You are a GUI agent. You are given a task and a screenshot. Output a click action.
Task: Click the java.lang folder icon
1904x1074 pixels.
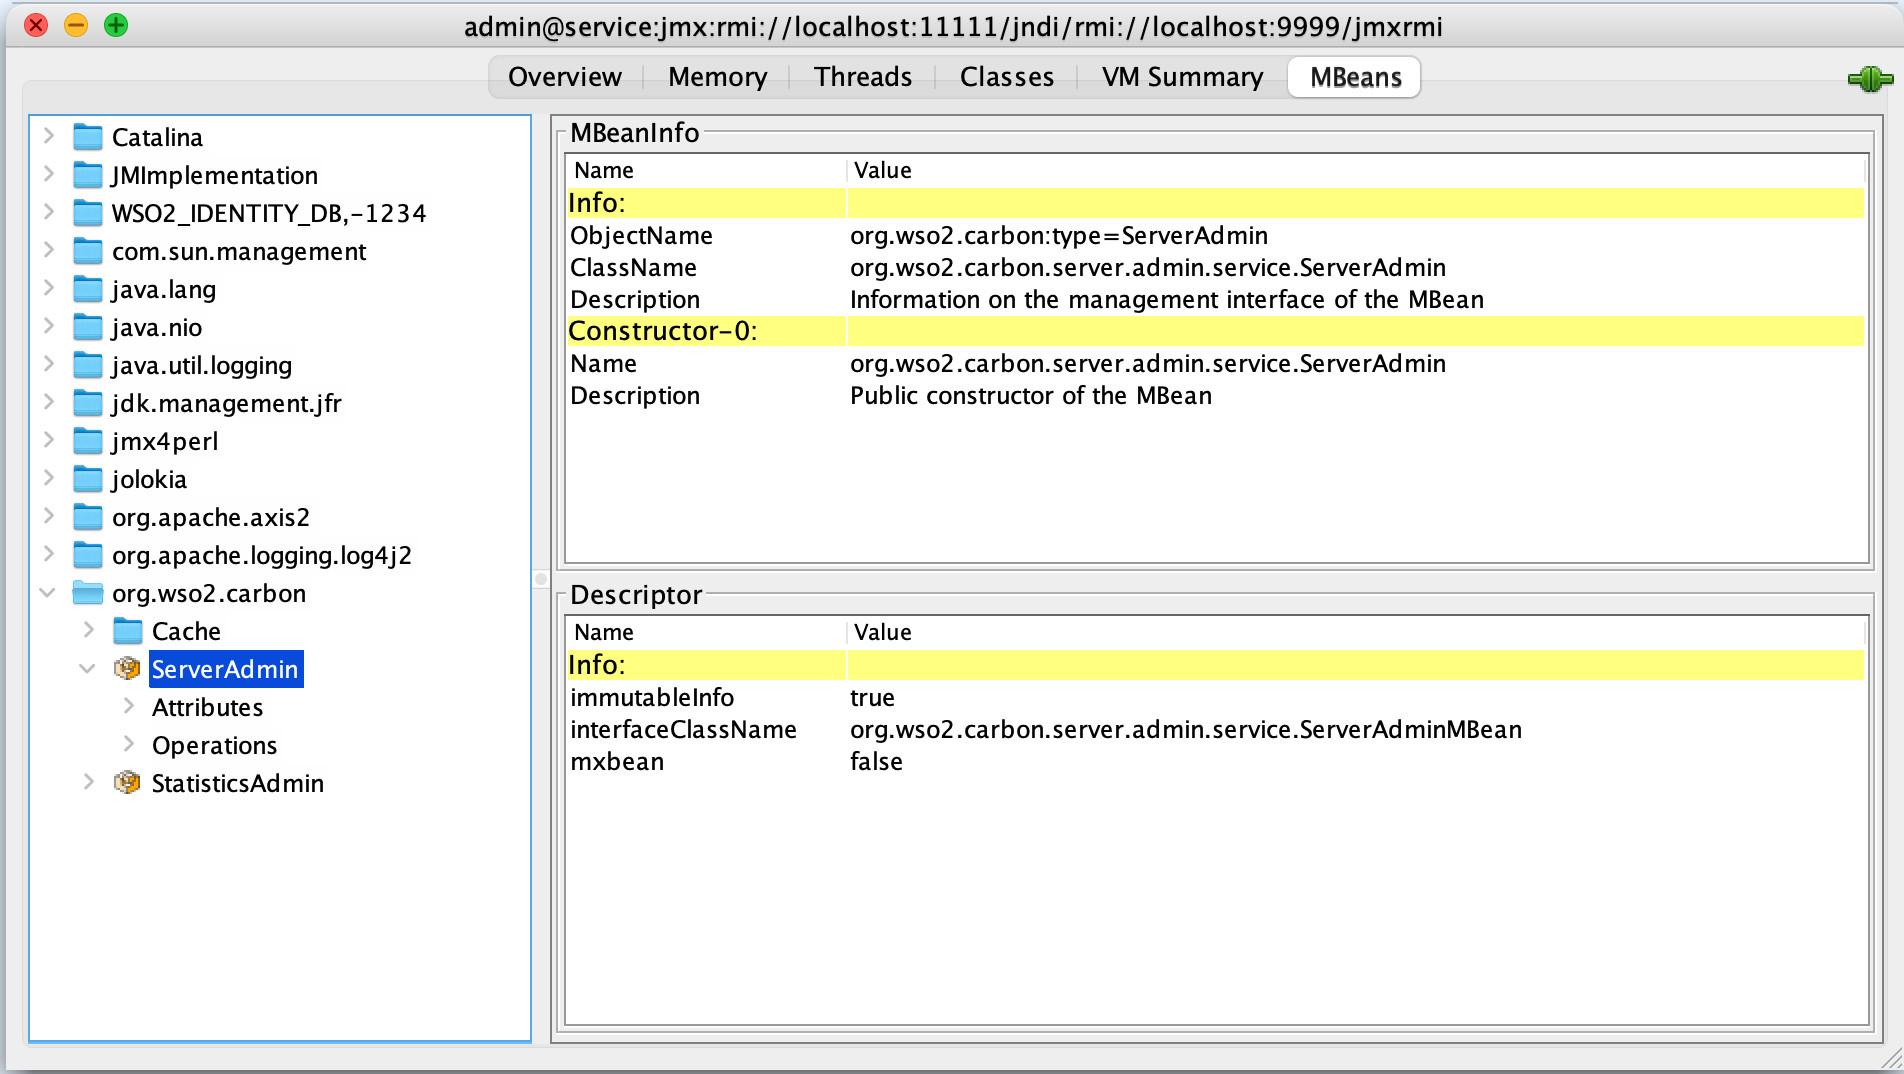[x=88, y=289]
